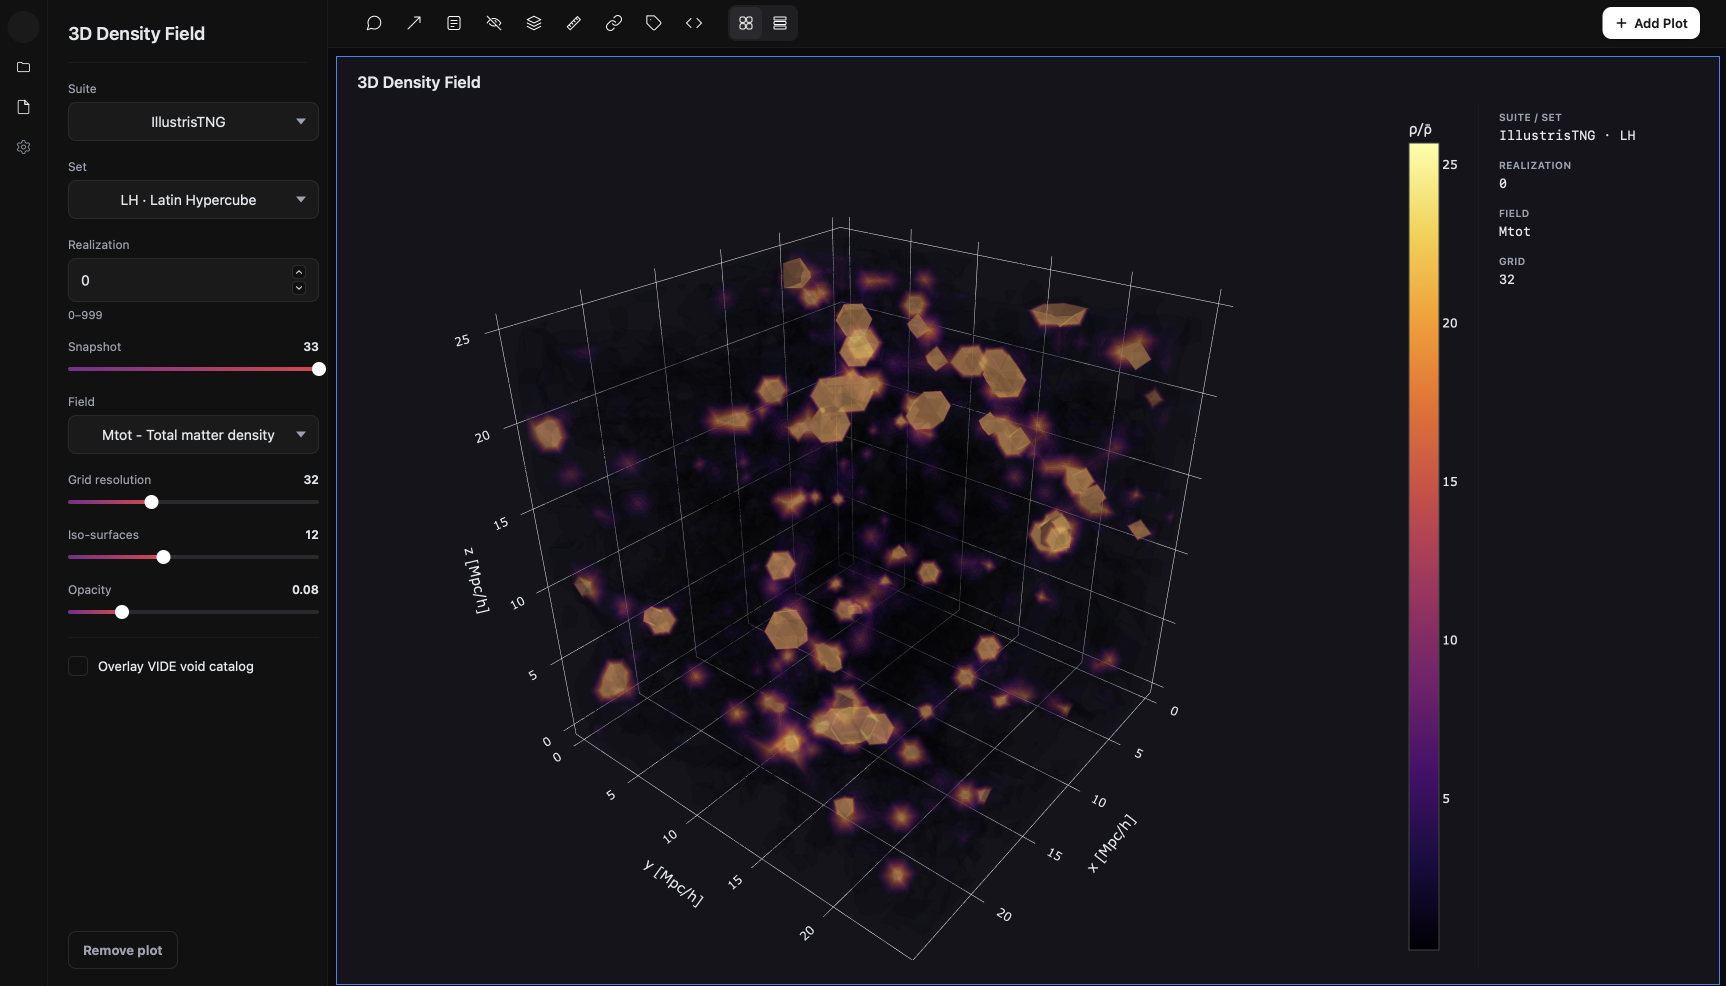
Task: Increment the Realization value with up stepper
Action: pyautogui.click(x=299, y=272)
